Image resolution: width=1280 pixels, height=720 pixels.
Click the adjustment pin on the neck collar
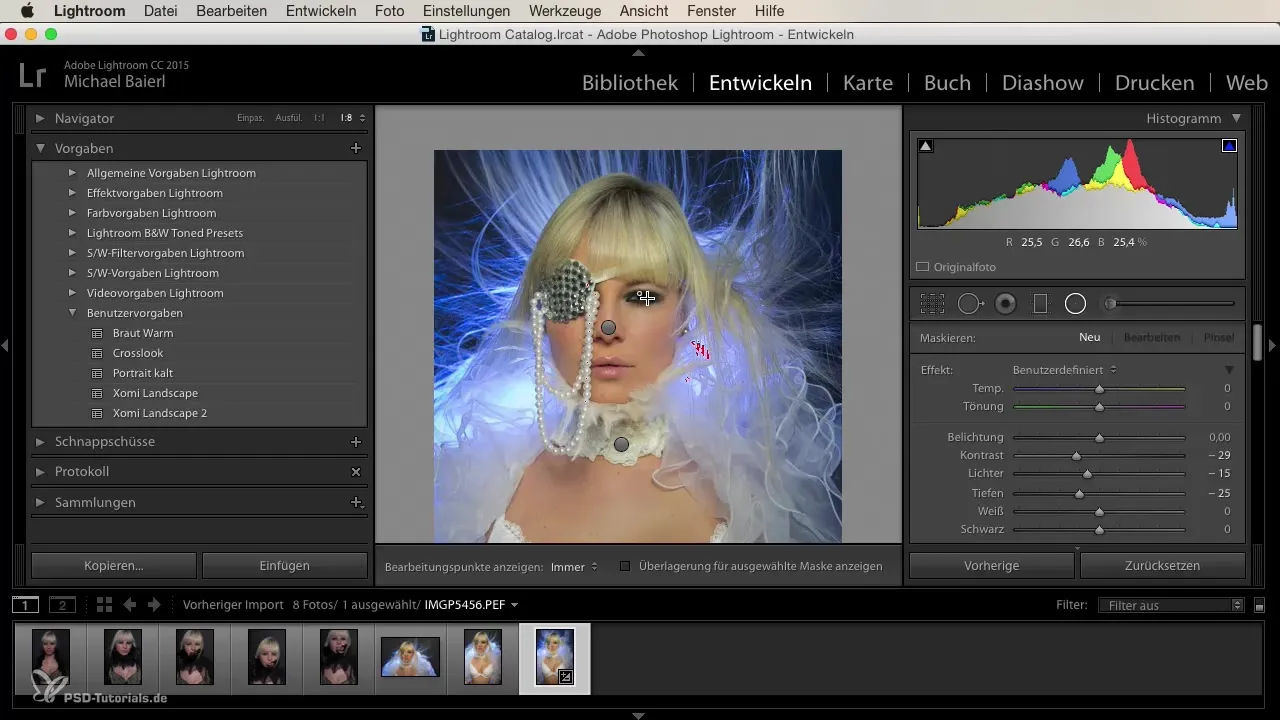(621, 444)
